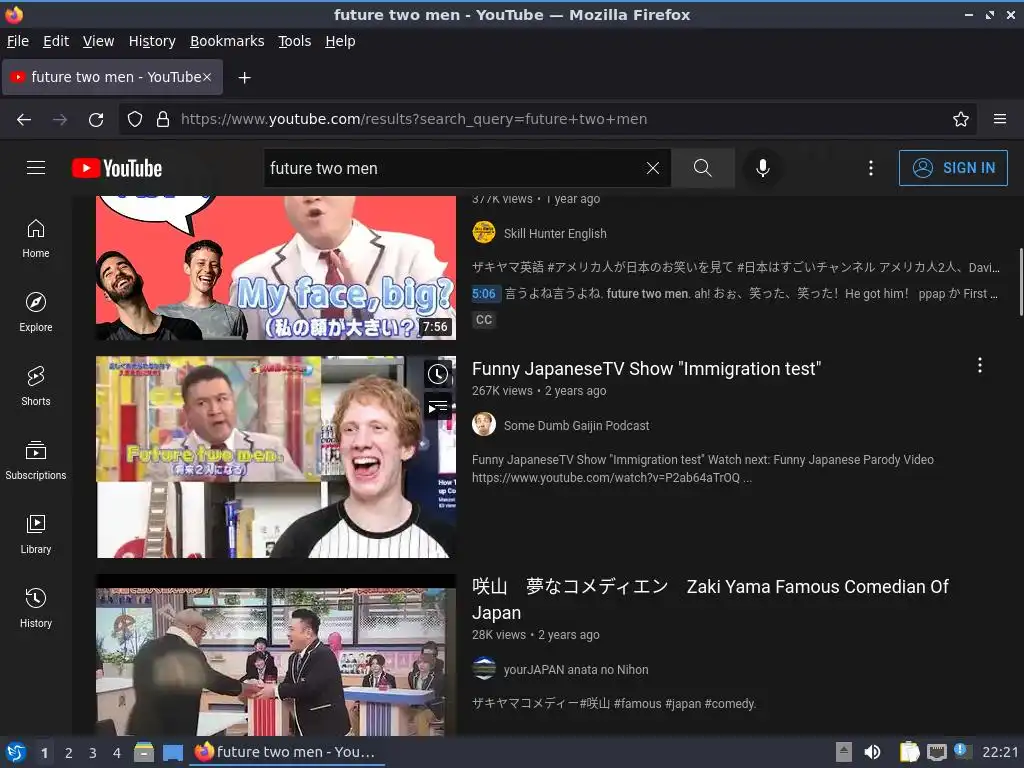Open My face, big? video thumbnail
Image resolution: width=1024 pixels, height=768 pixels.
[276, 268]
